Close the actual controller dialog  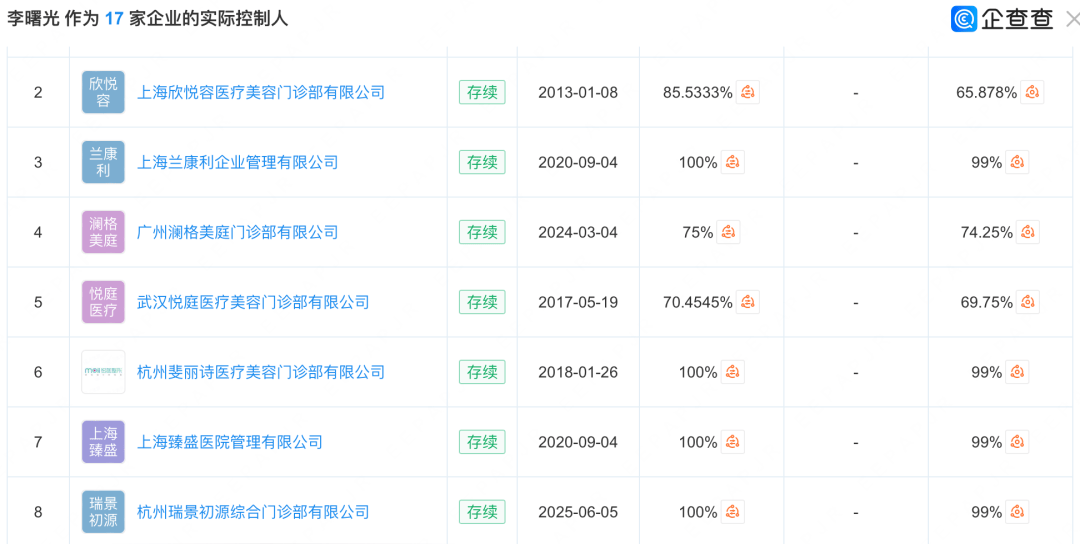[1073, 19]
